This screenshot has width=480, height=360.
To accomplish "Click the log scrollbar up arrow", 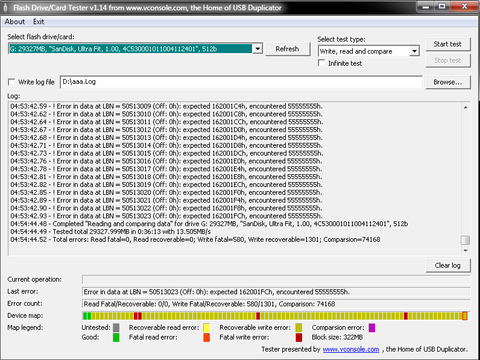I will click(465, 107).
